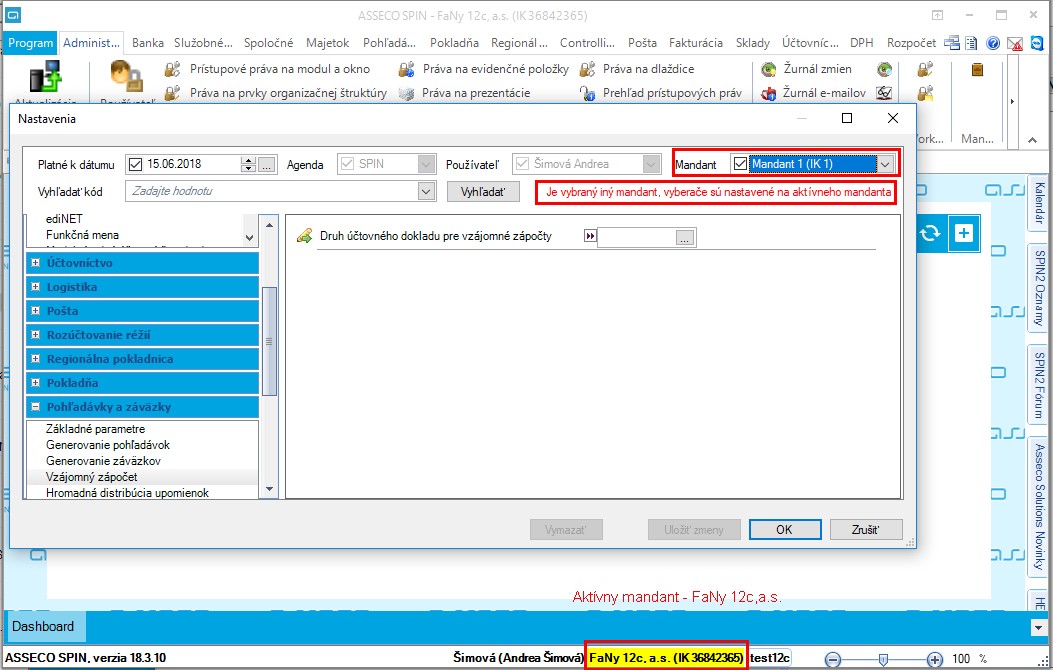Switch to the Banka ribbon tab
The image size is (1053, 670).
148,43
